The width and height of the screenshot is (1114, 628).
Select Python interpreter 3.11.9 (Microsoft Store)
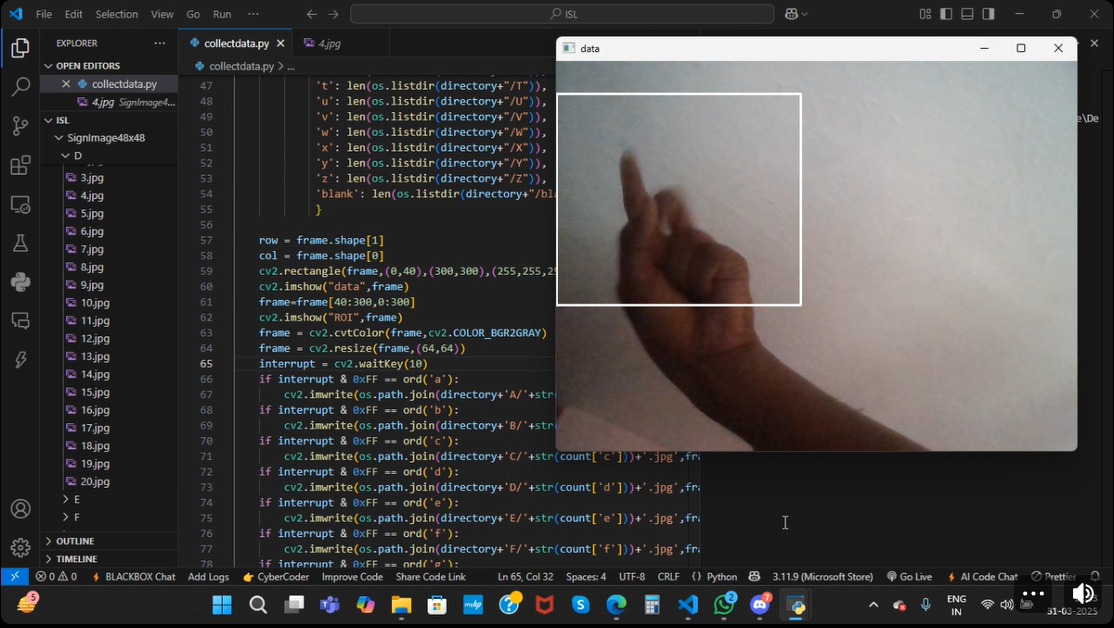tap(823, 576)
